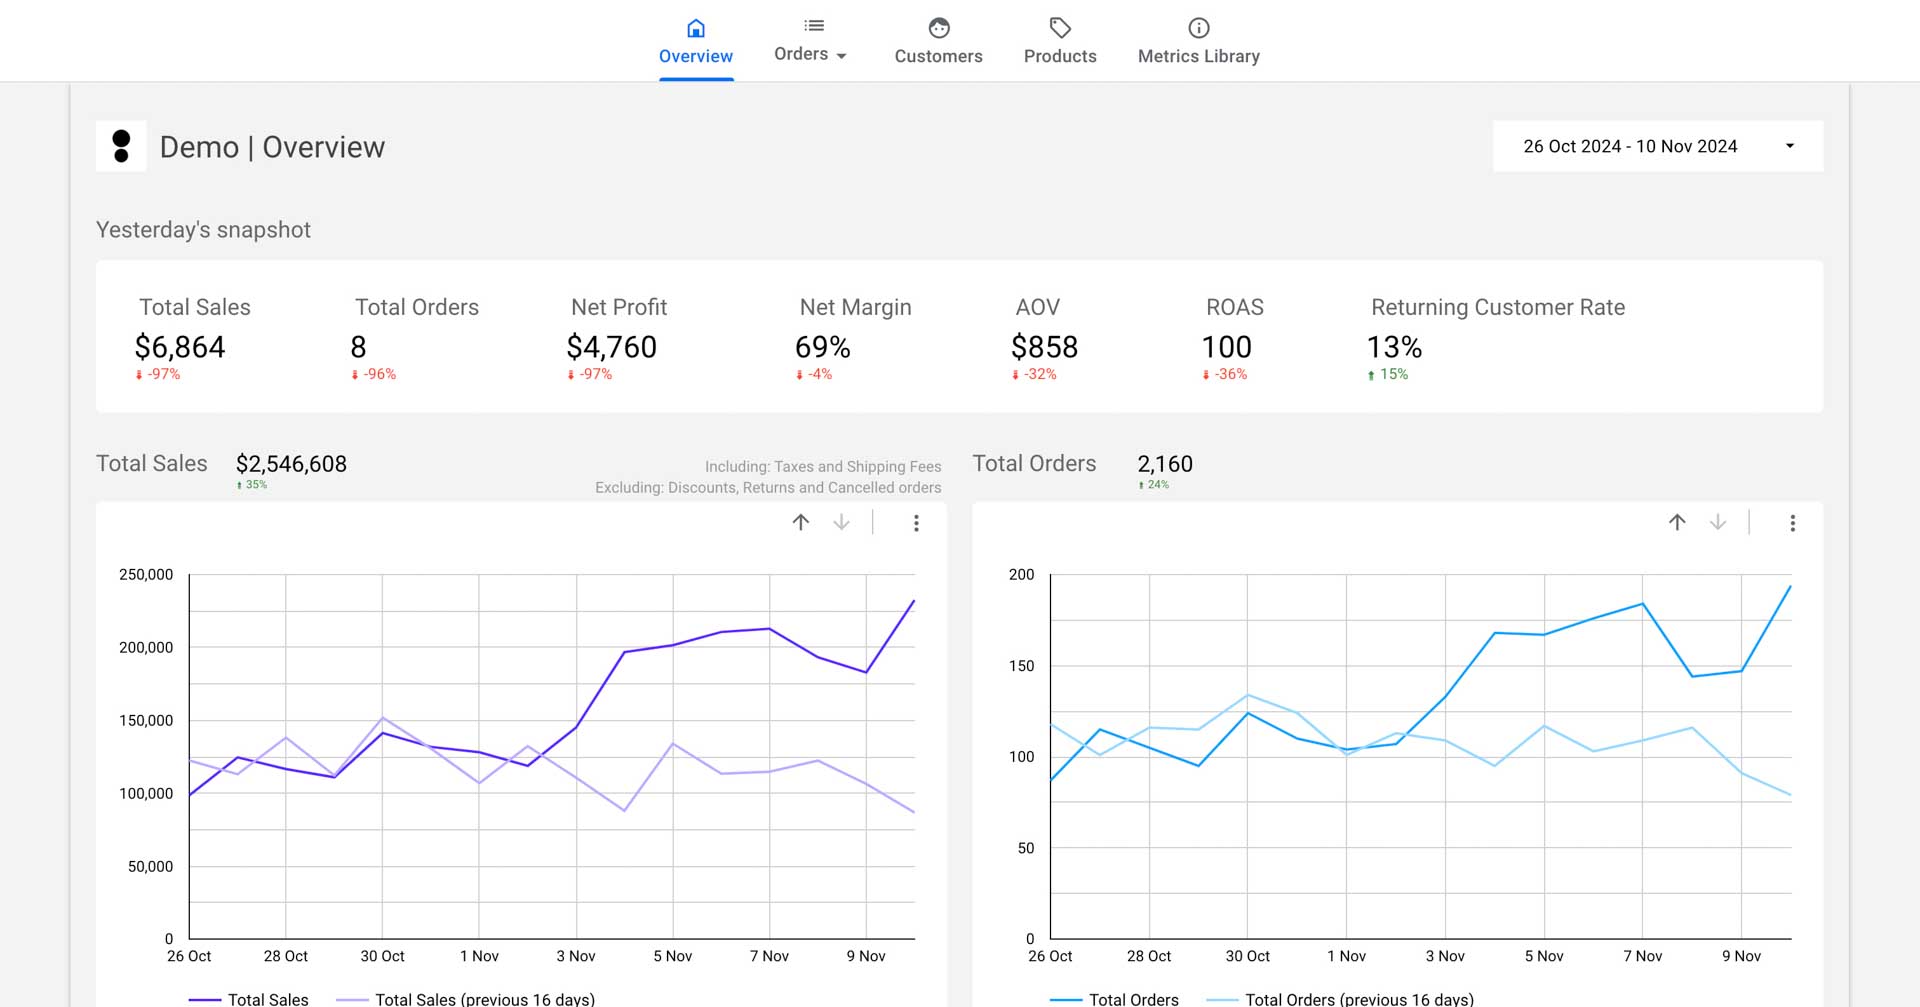Drill down in Total Sales chart
This screenshot has height=1007, width=1920.
click(x=842, y=522)
